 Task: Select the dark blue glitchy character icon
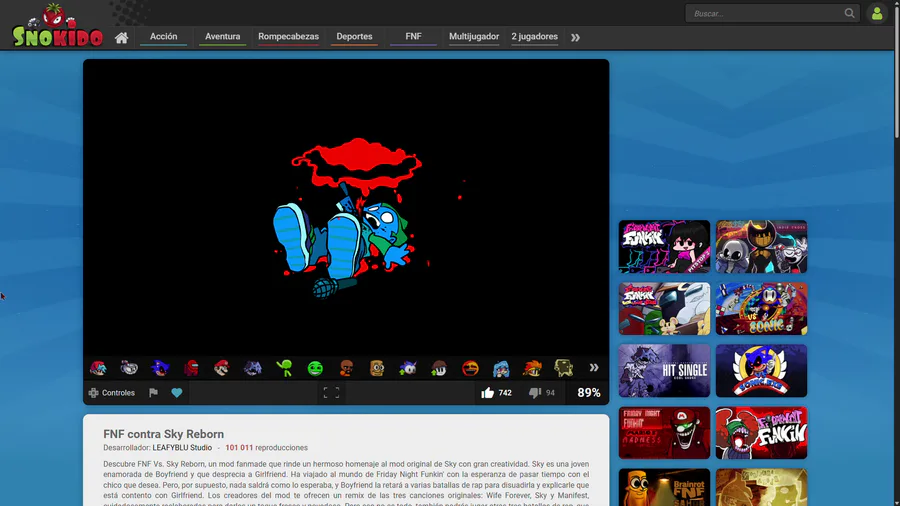pos(253,368)
